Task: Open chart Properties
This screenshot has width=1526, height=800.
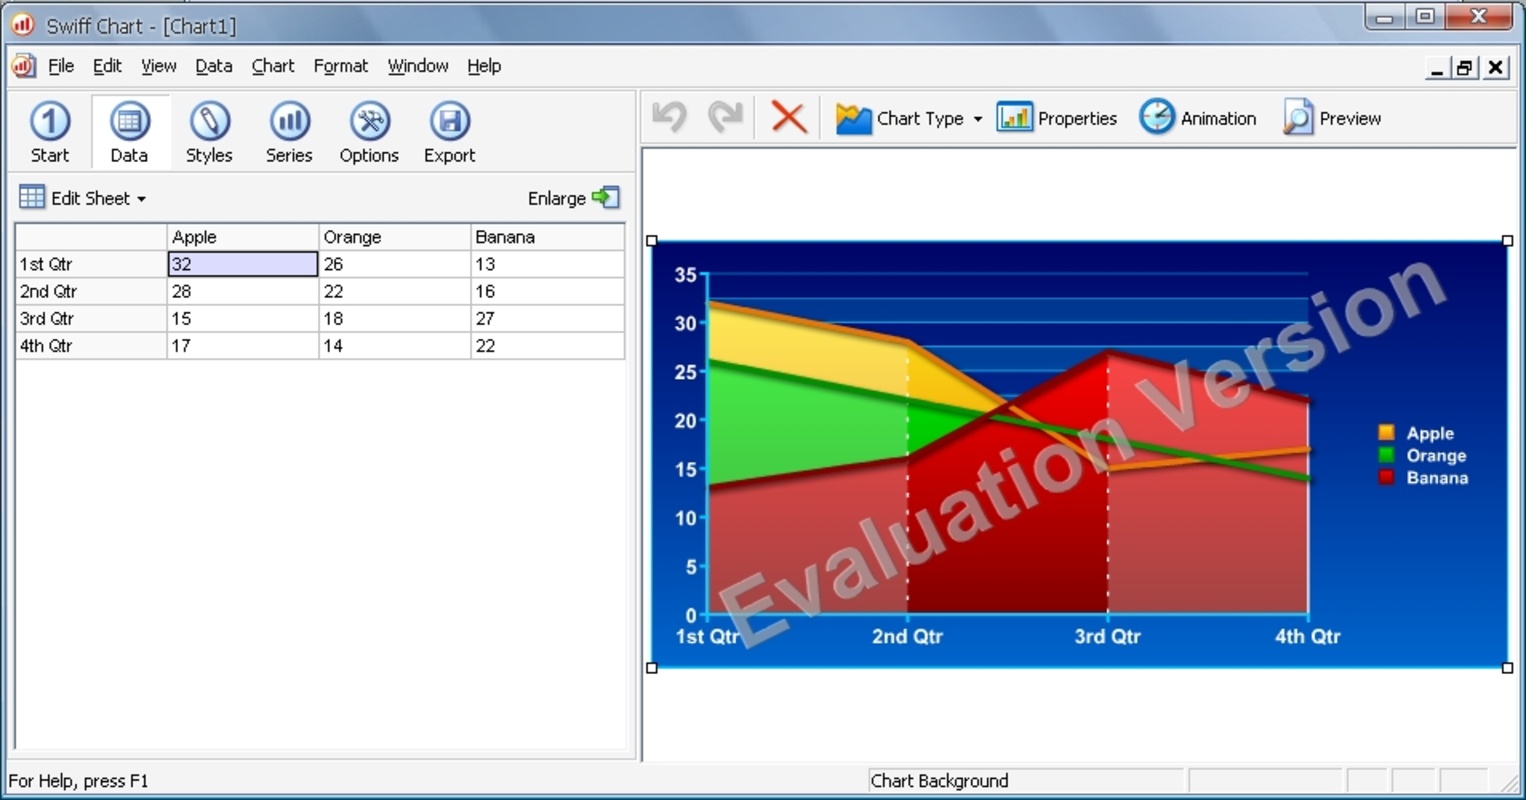Action: point(1057,118)
